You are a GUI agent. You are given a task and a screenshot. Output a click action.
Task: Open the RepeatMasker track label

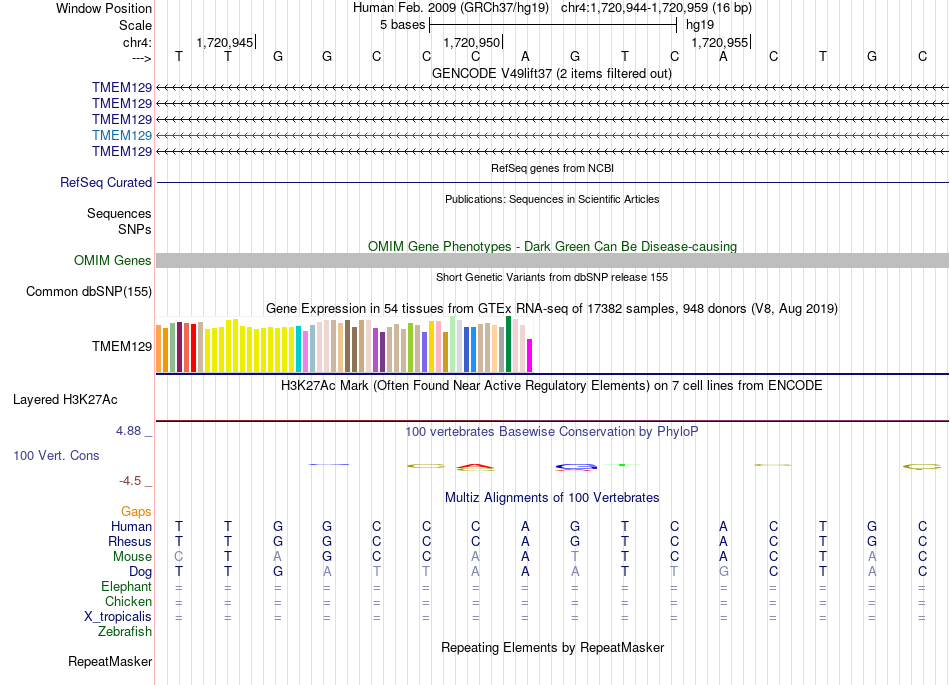click(x=110, y=661)
